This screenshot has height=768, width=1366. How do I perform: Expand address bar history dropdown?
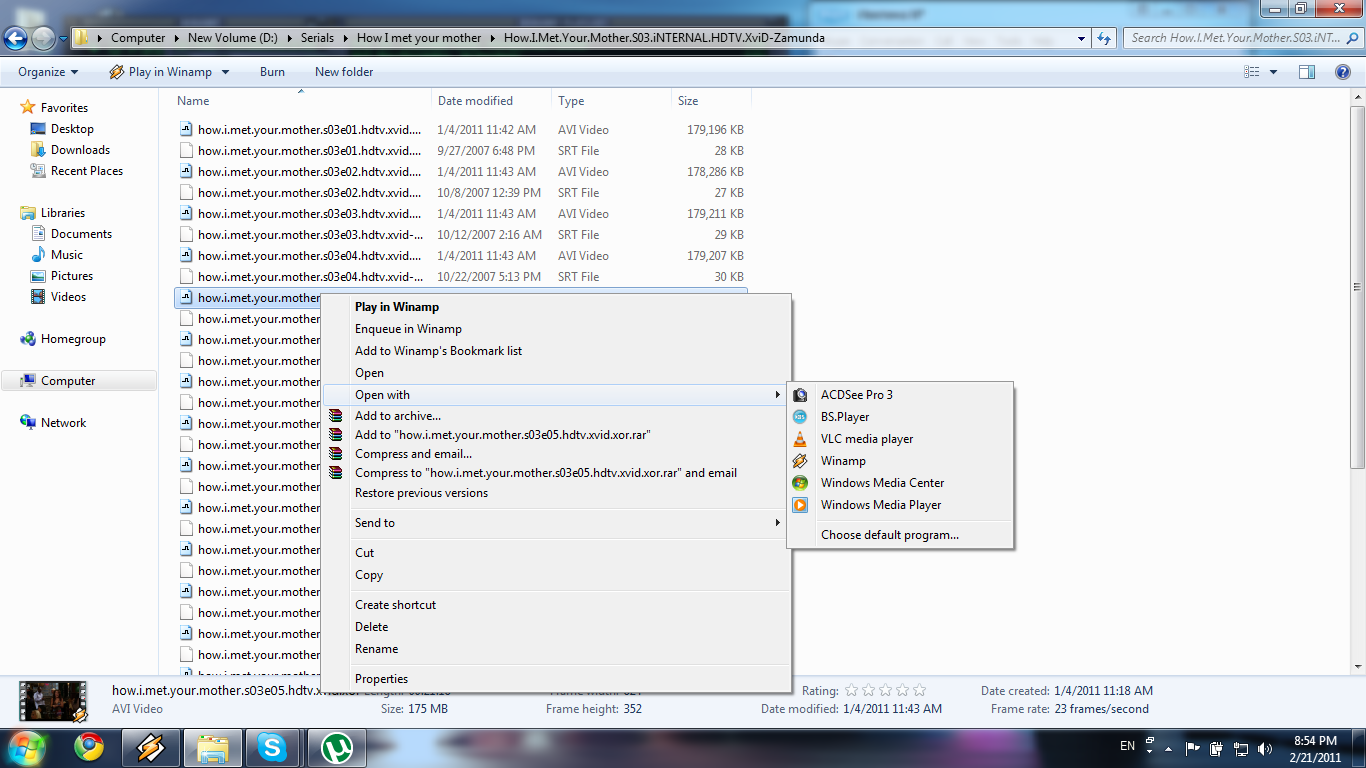[x=1081, y=38]
